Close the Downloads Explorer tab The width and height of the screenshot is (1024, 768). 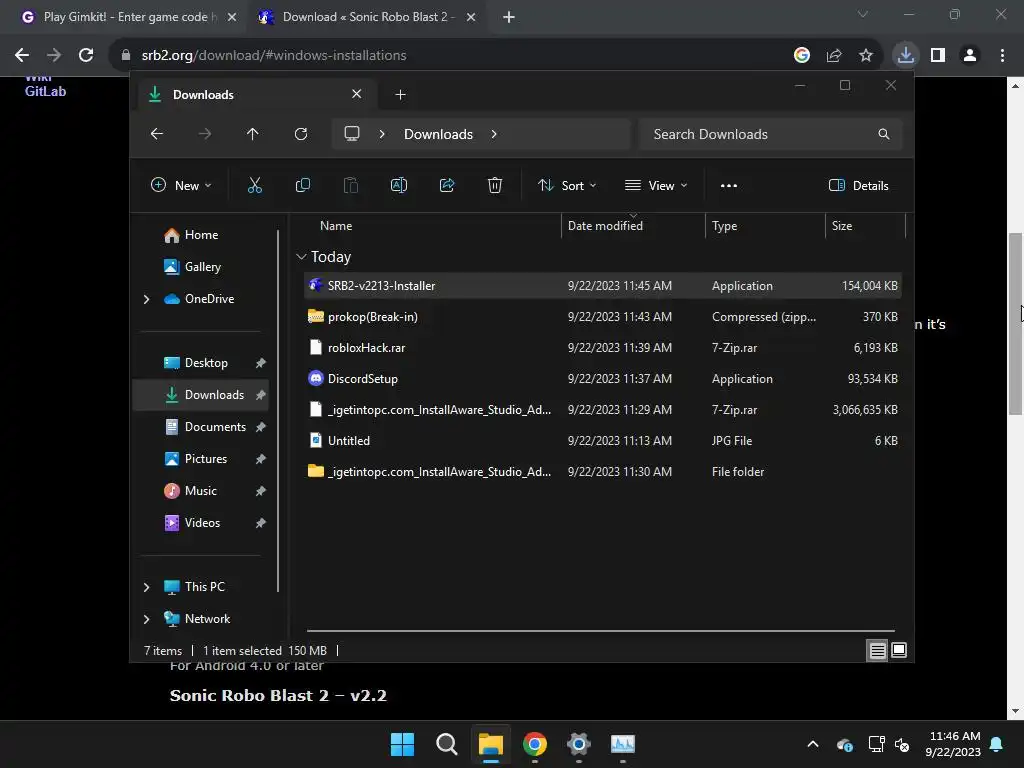(x=357, y=94)
